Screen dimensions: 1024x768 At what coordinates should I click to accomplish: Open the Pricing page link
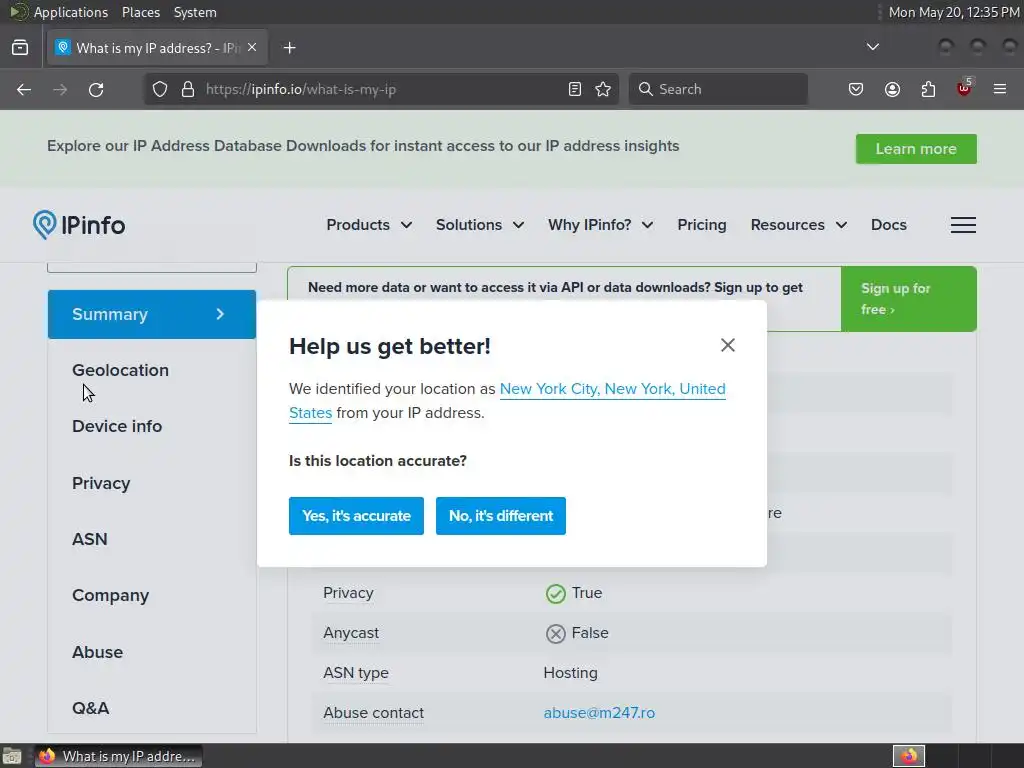click(701, 225)
